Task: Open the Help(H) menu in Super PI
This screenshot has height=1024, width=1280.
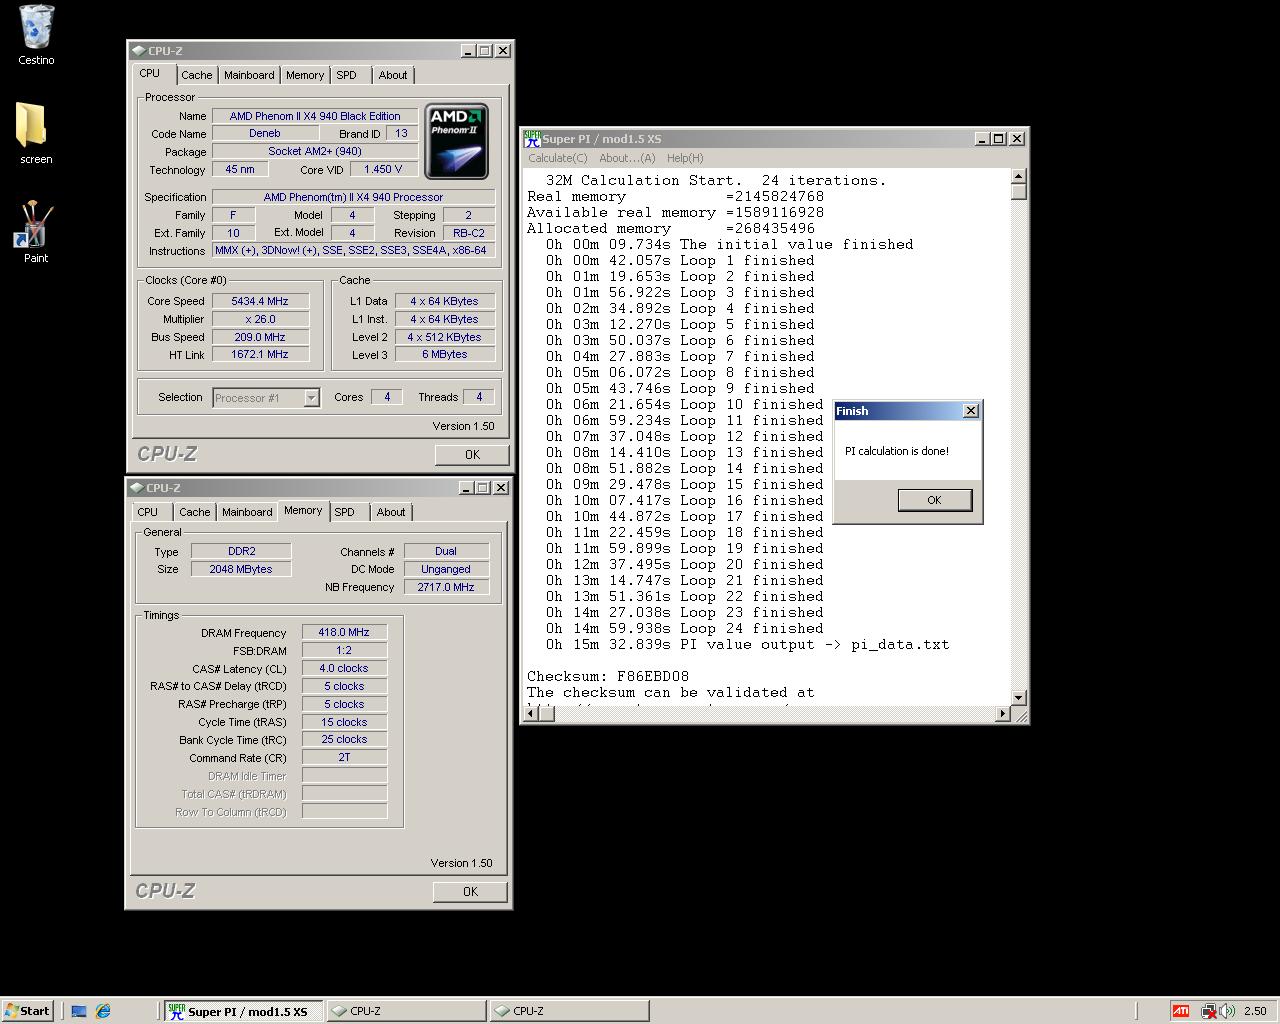Action: (685, 158)
